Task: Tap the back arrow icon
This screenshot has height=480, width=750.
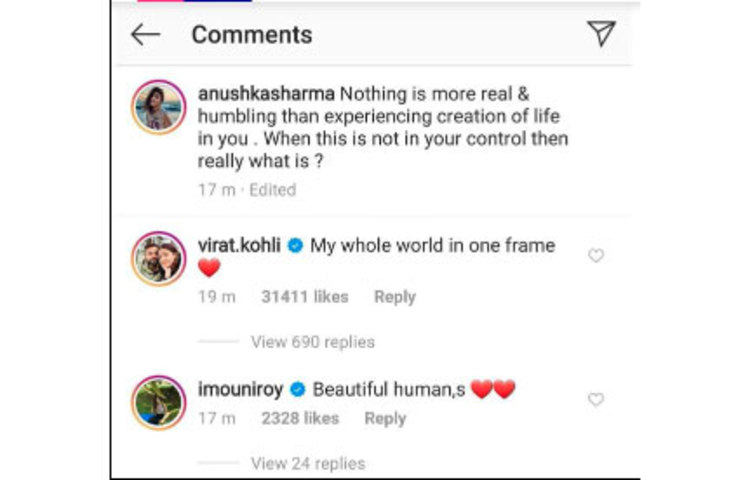Action: point(145,34)
